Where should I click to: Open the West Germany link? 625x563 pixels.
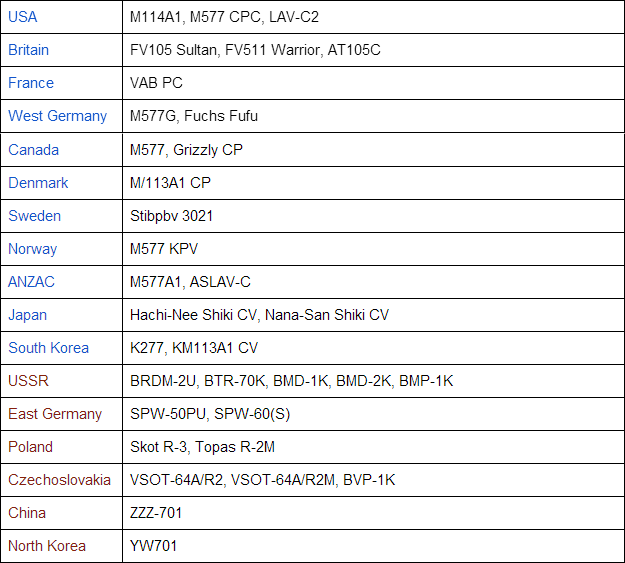point(57,116)
